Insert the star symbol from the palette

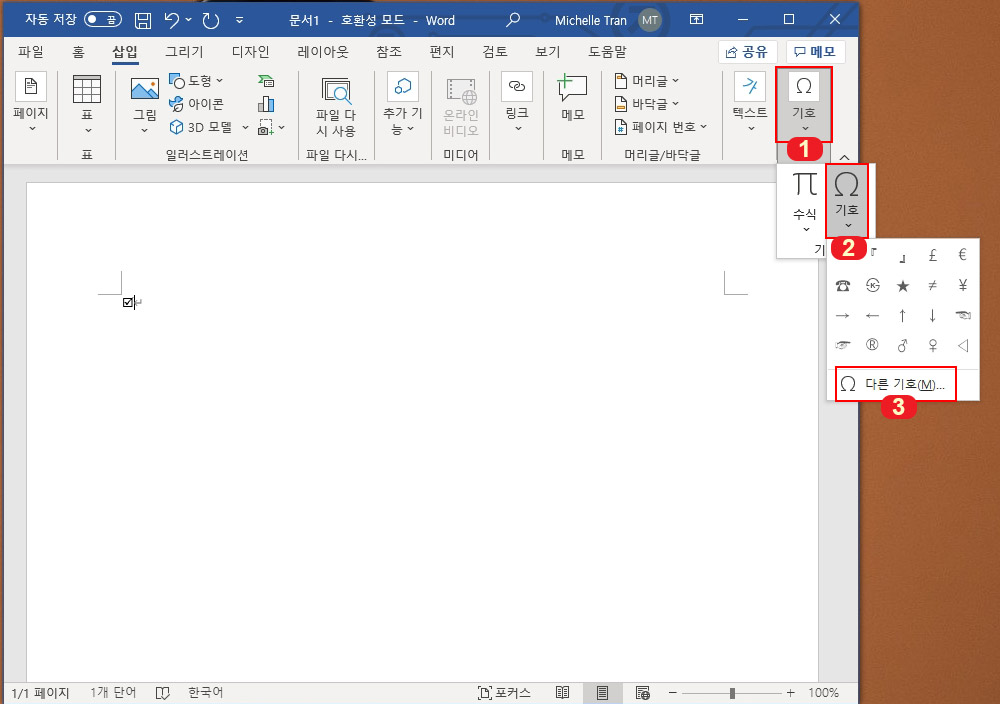click(902, 284)
